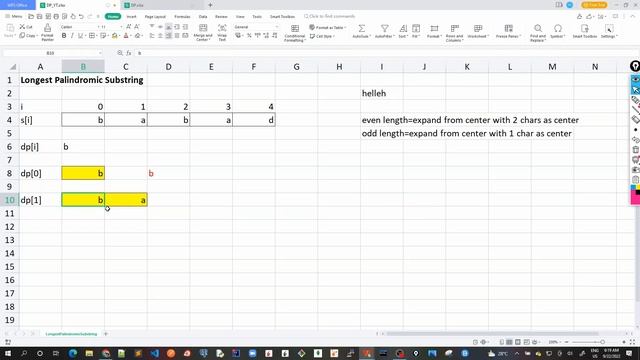The image size is (640, 360).
Task: Click Freeze Panes
Action: (x=508, y=31)
